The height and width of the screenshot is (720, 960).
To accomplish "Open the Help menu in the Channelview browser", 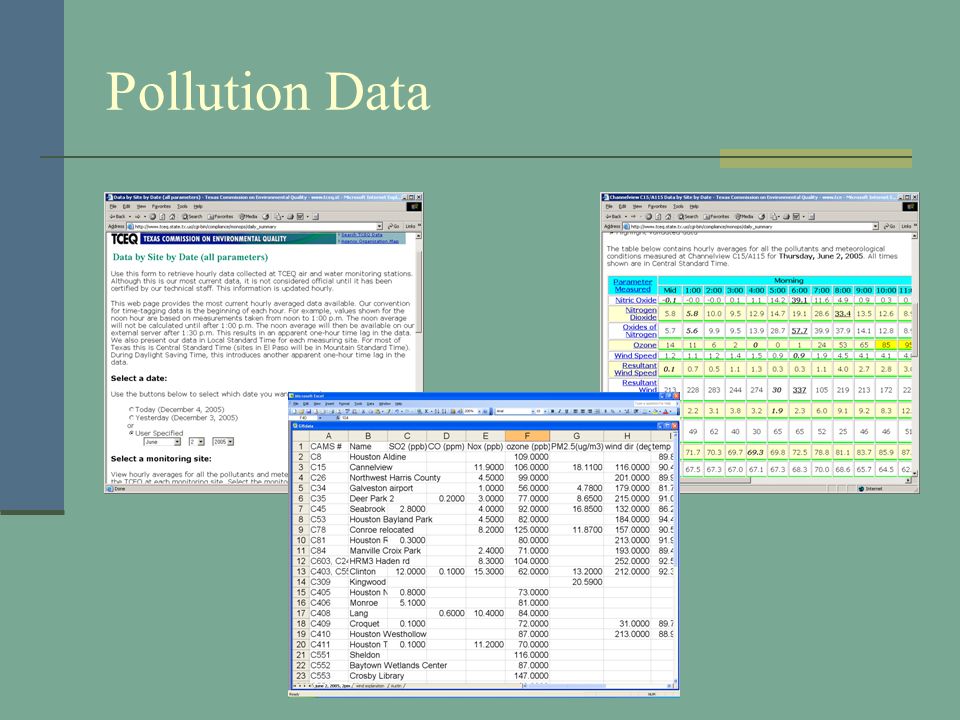I will point(694,206).
